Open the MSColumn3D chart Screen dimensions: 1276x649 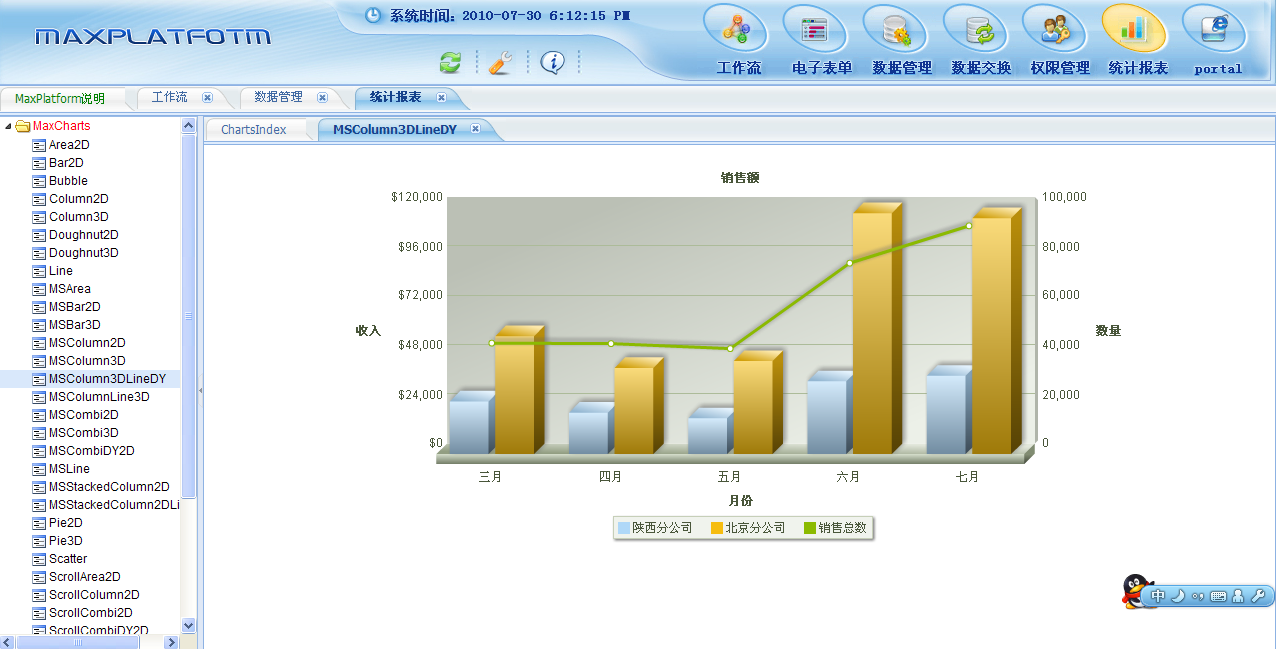(87, 361)
